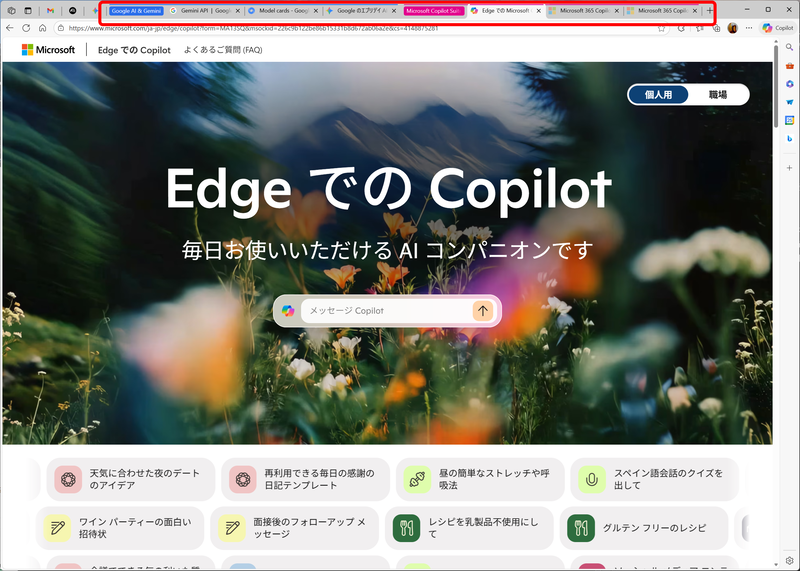The width and height of the screenshot is (800, 571).
Task: Click the page vertical scrollbar thumb
Action: [x=776, y=87]
